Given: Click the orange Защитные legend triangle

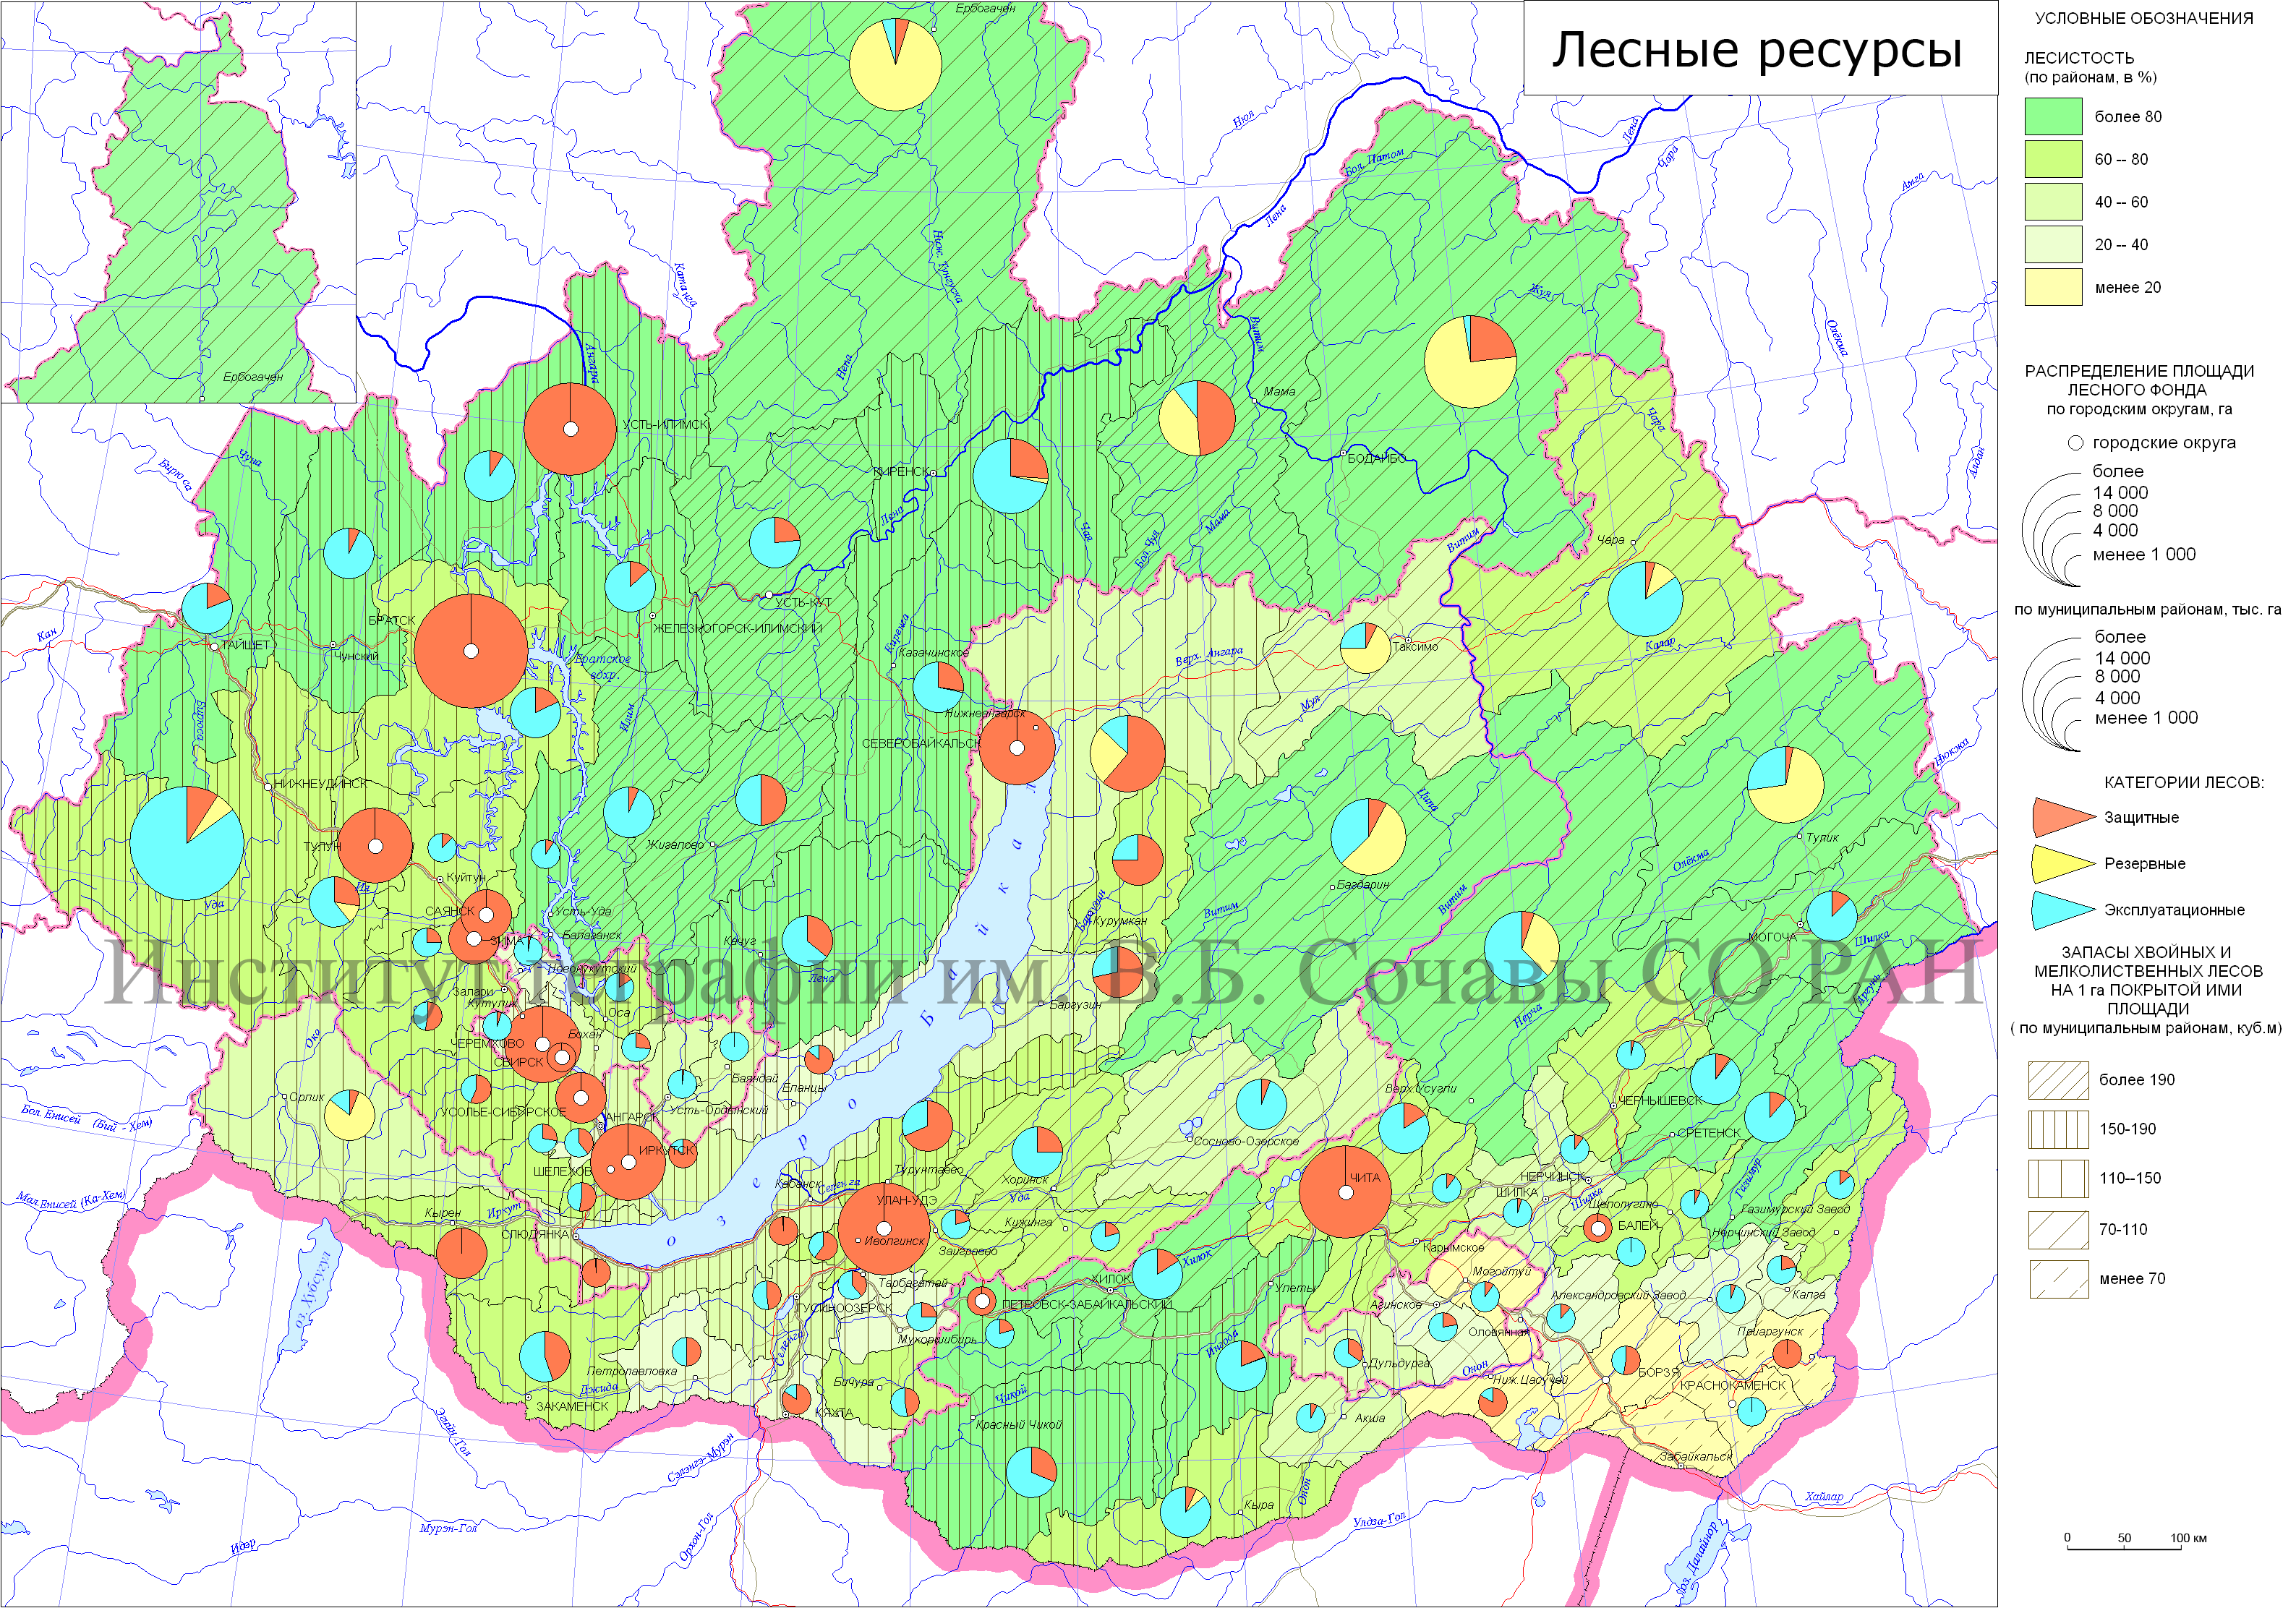Looking at the screenshot, I should click(2063, 817).
